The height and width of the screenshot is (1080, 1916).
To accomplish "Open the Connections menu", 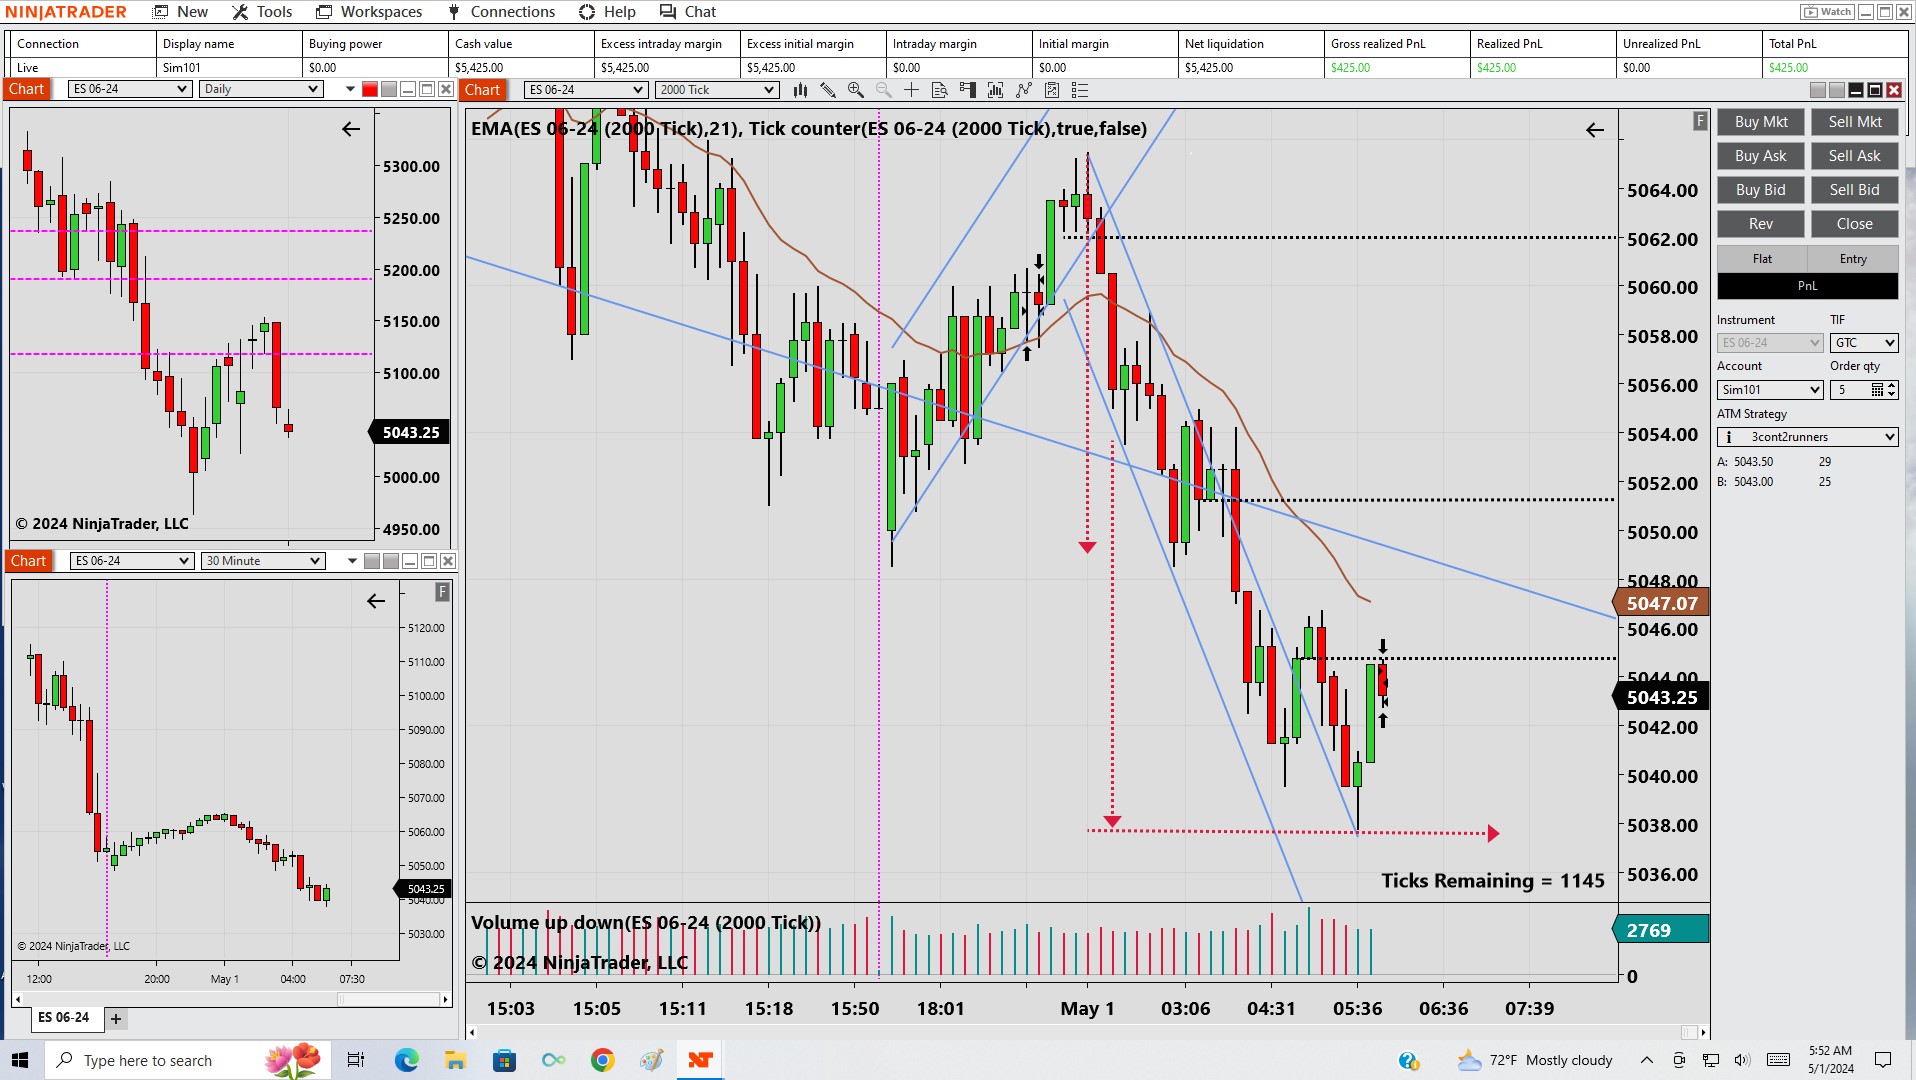I will tap(501, 12).
